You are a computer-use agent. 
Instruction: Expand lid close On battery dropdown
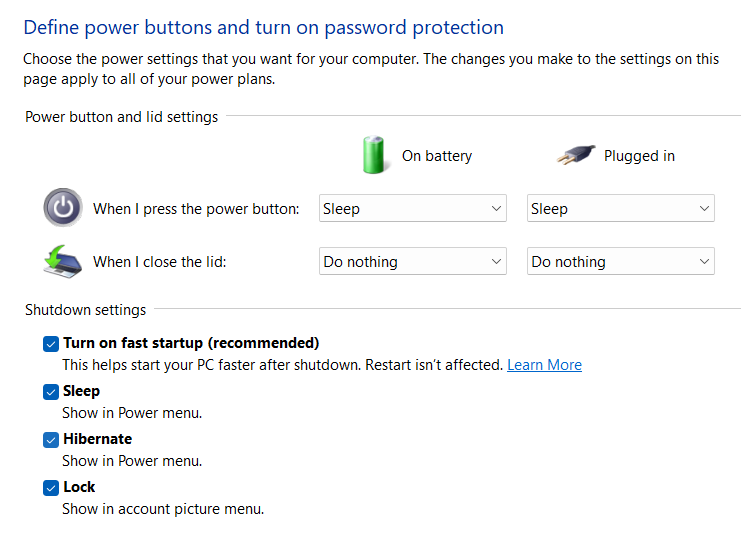point(412,262)
